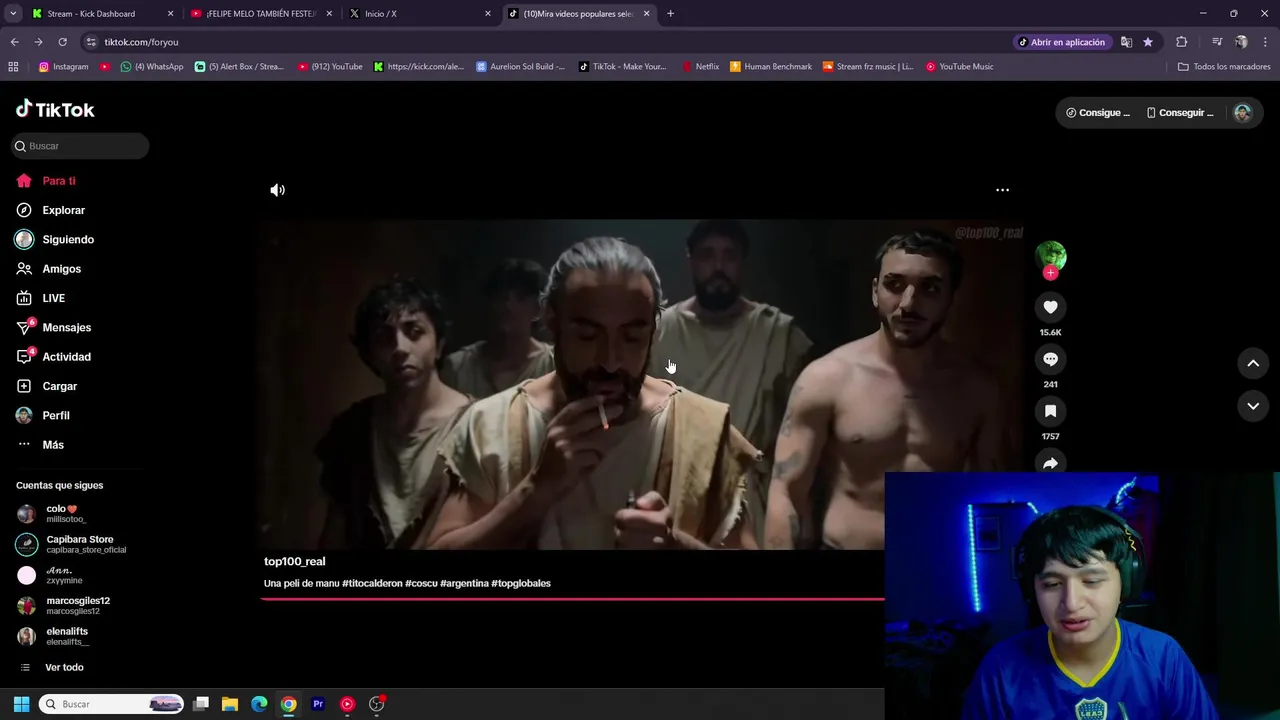Go back in browser history
The height and width of the screenshot is (720, 1280).
[x=14, y=42]
